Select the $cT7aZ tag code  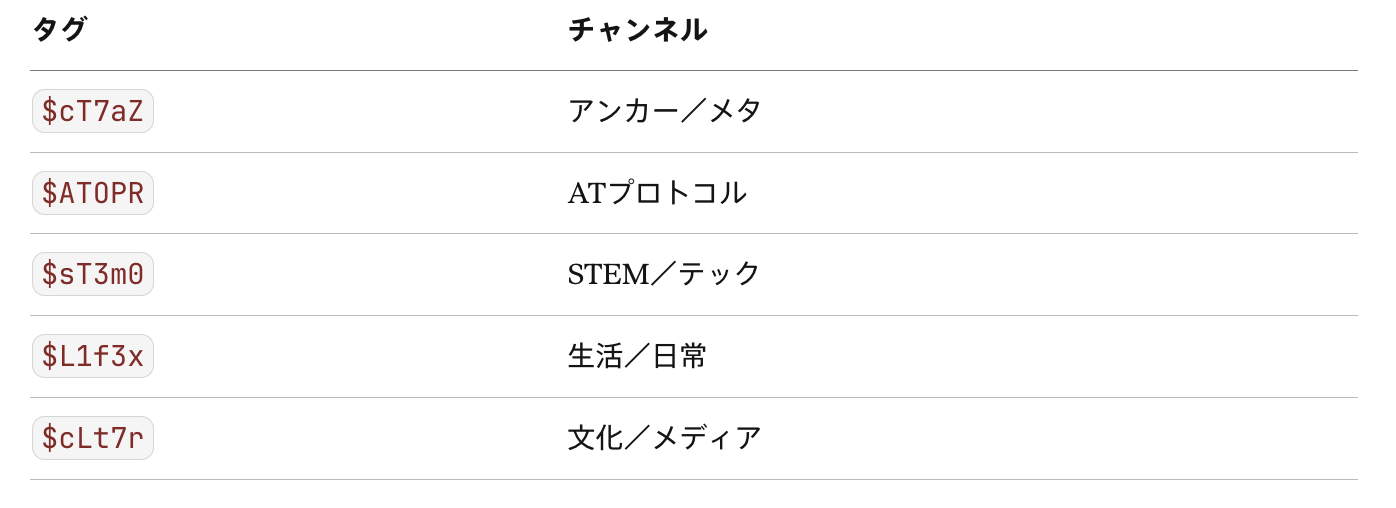tap(93, 111)
